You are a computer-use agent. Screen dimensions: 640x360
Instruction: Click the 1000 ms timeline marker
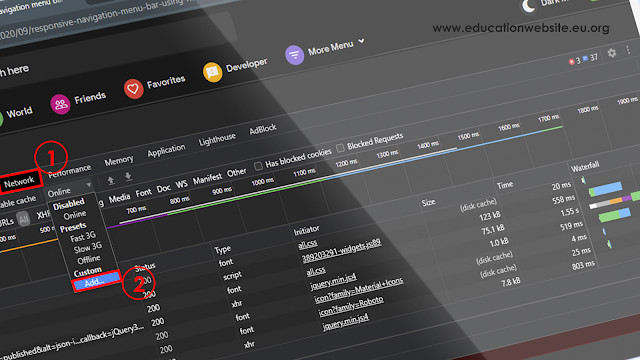coord(262,182)
